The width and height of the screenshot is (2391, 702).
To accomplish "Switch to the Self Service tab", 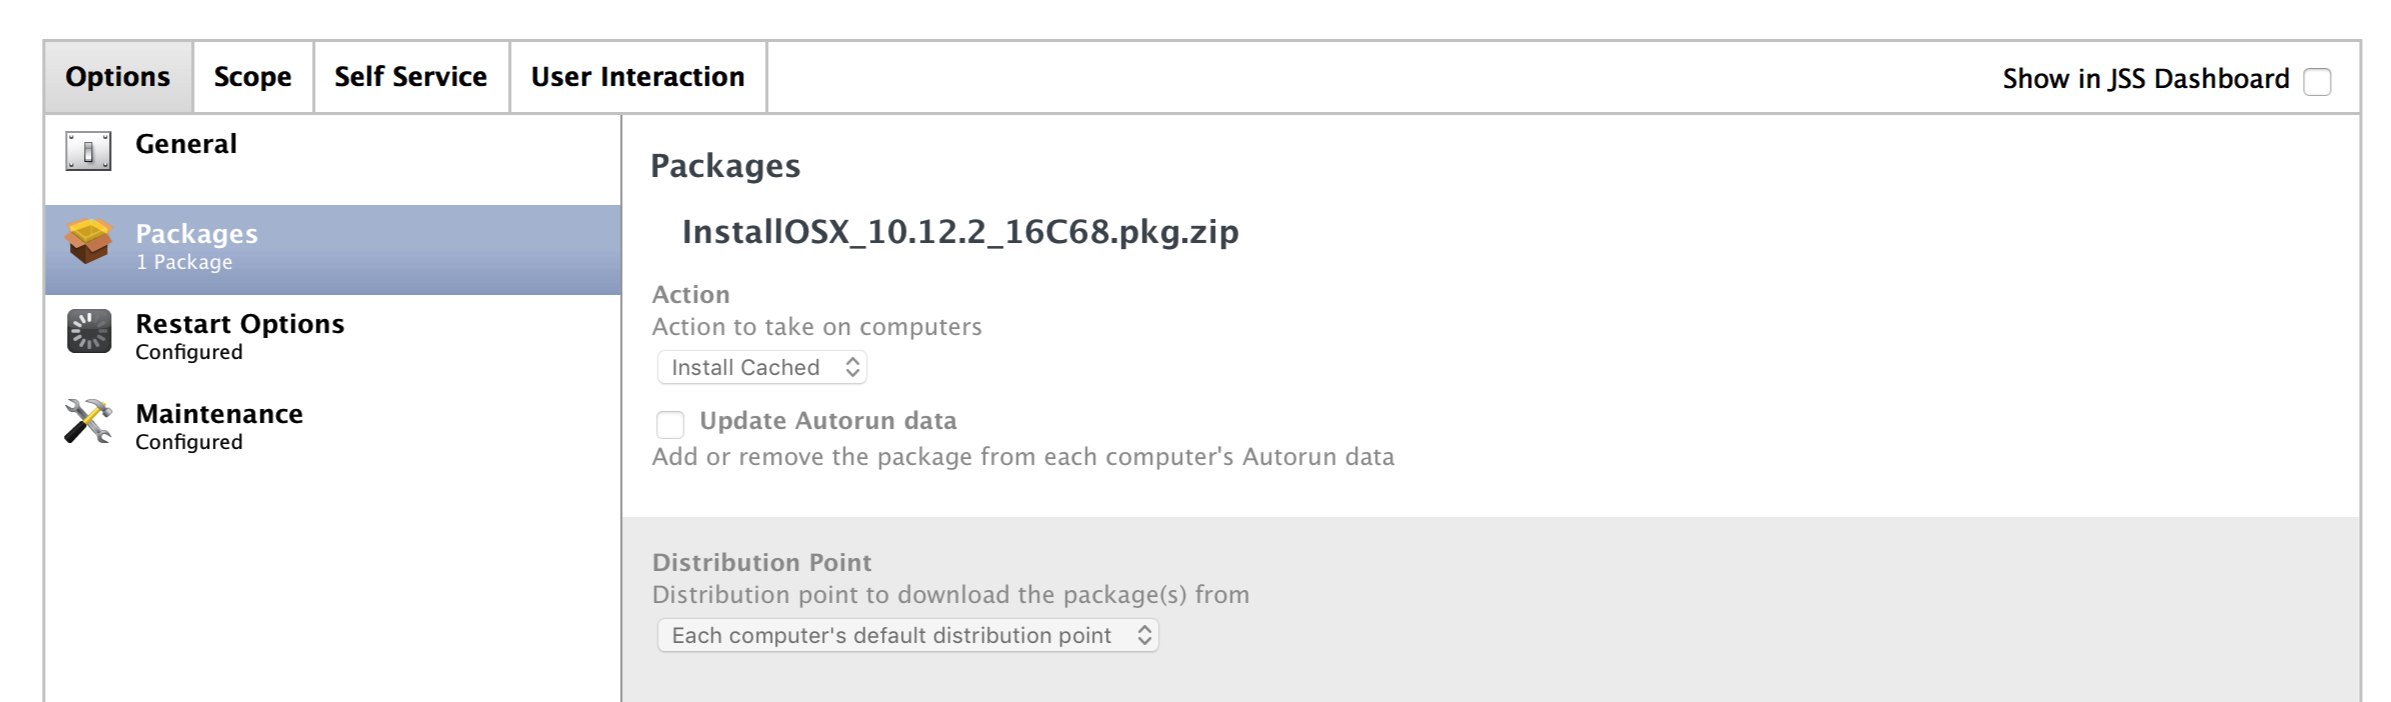I will coord(411,77).
